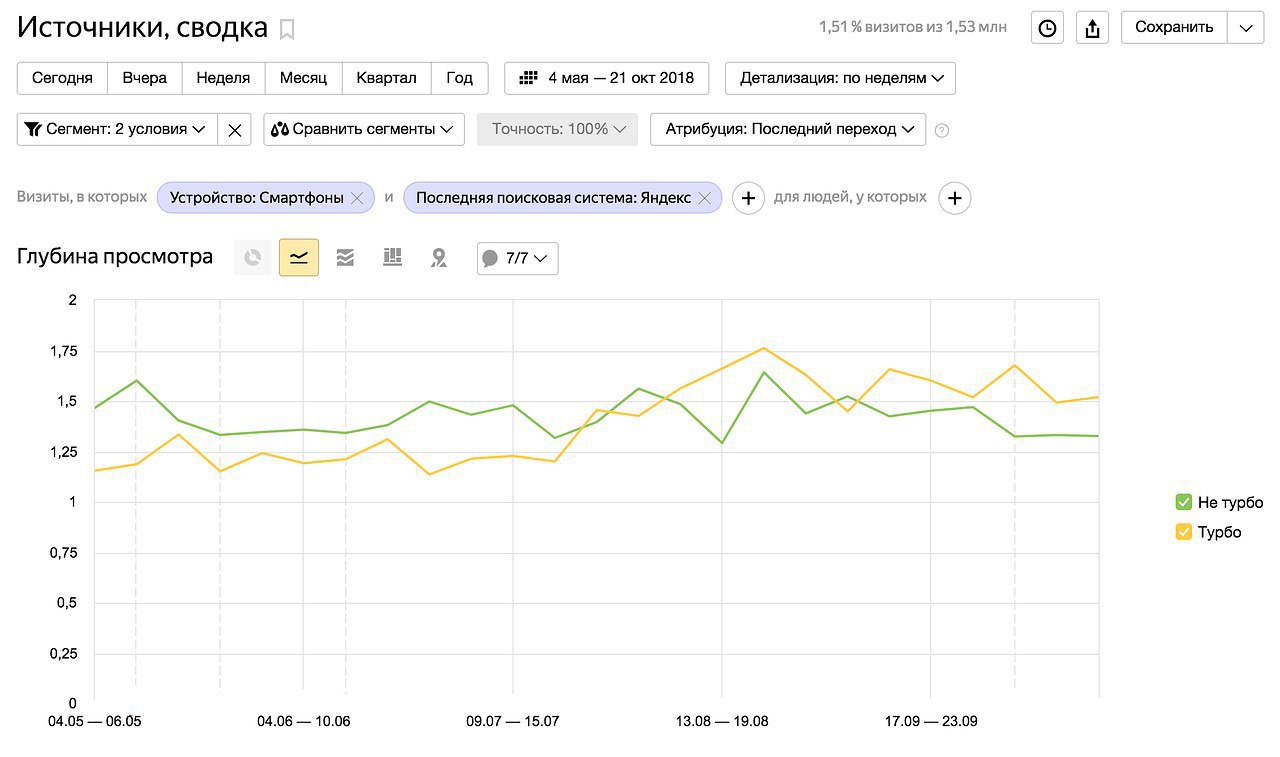Toggle the green Не турбо checkbox

[x=1184, y=502]
